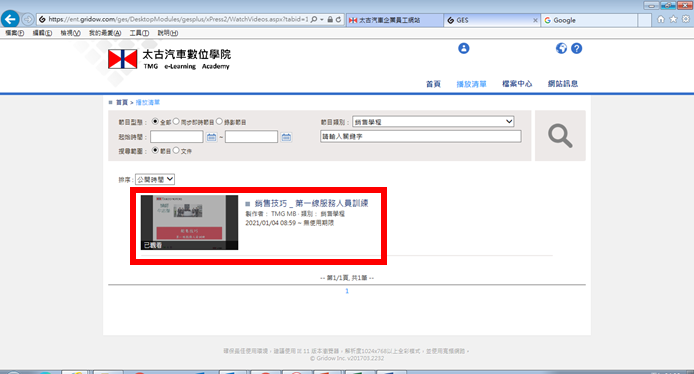This screenshot has height=374, width=694.
Task: Click the help question mark icon
Action: click(x=576, y=48)
